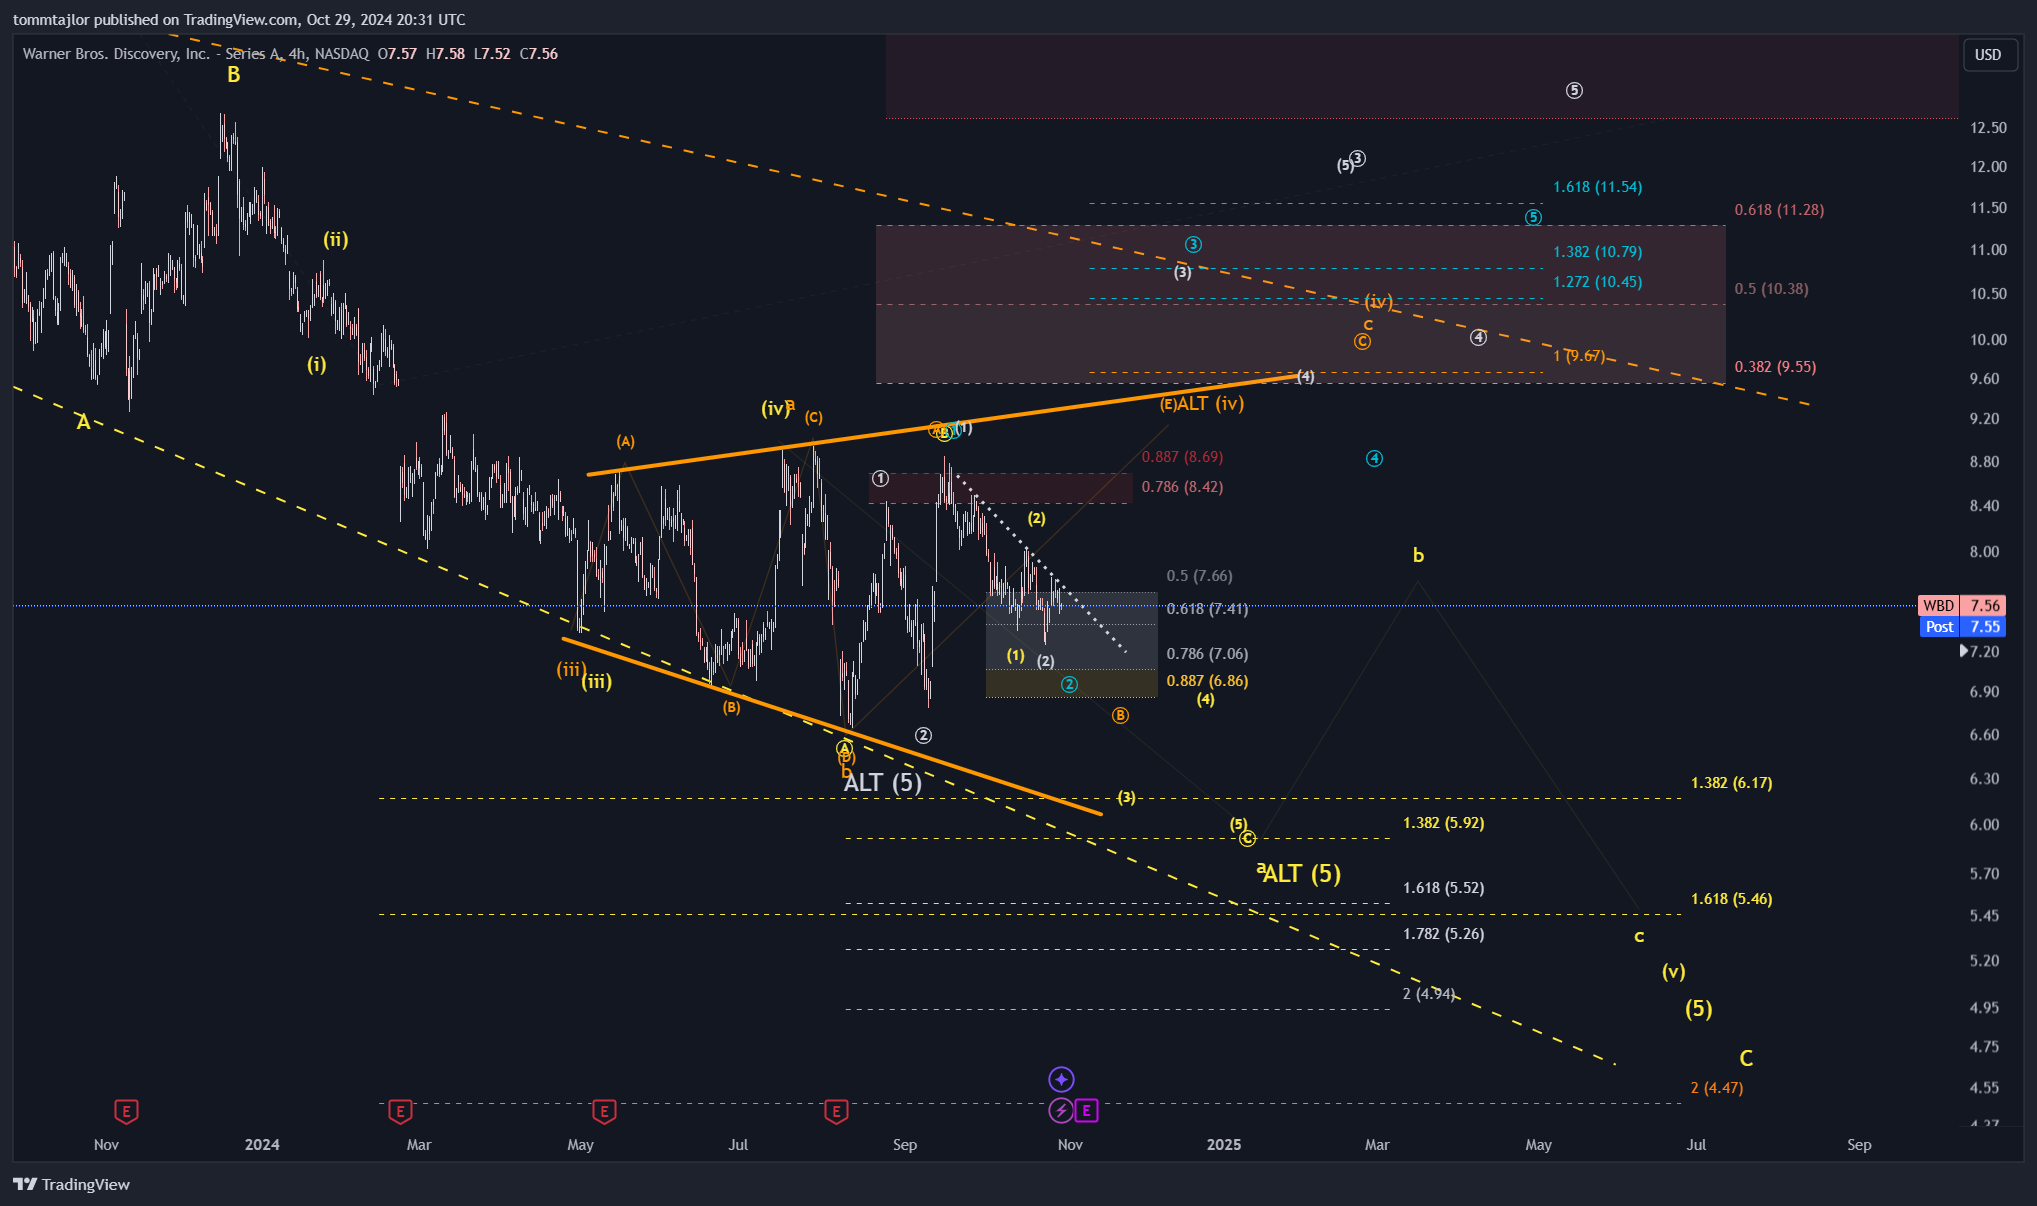
Task: Click the O7.57 open value in header
Action: click(x=397, y=53)
